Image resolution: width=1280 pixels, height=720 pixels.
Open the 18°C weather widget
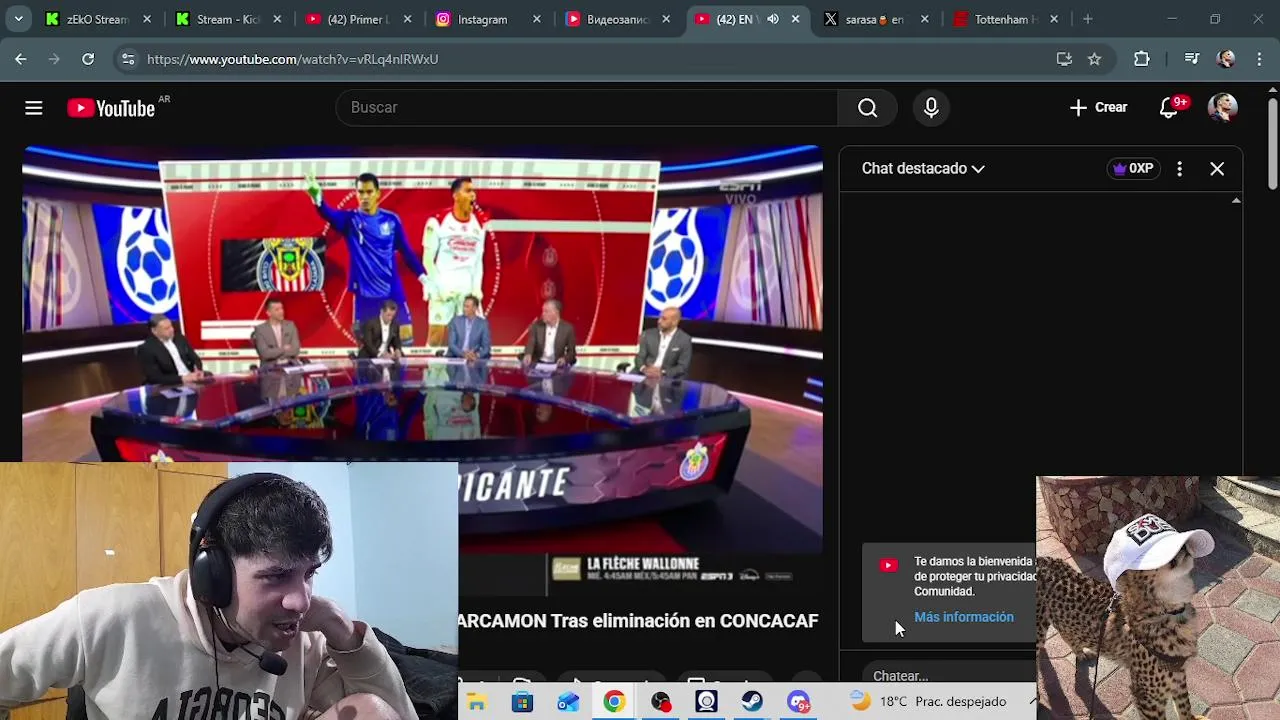pyautogui.click(x=927, y=702)
